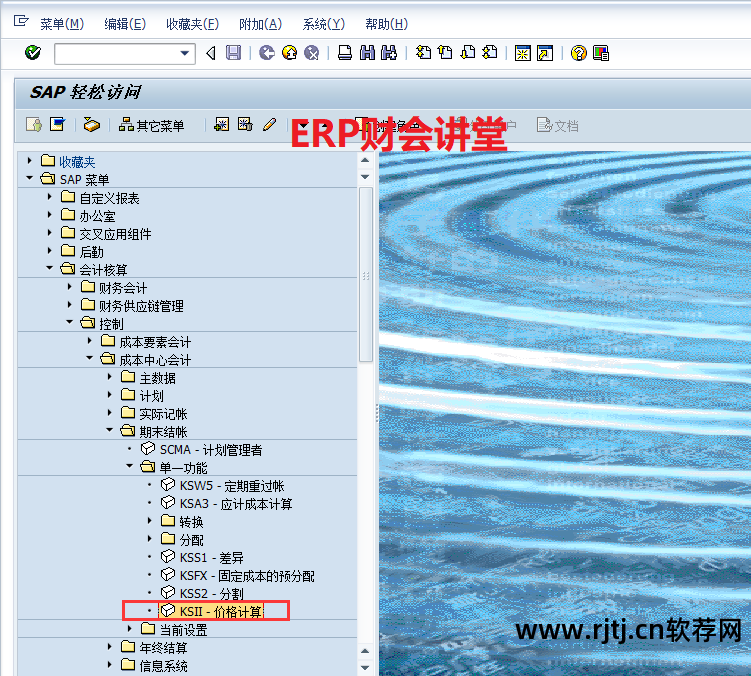Click the Delete Favorites icon
This screenshot has width=751, height=676.
click(x=245, y=125)
